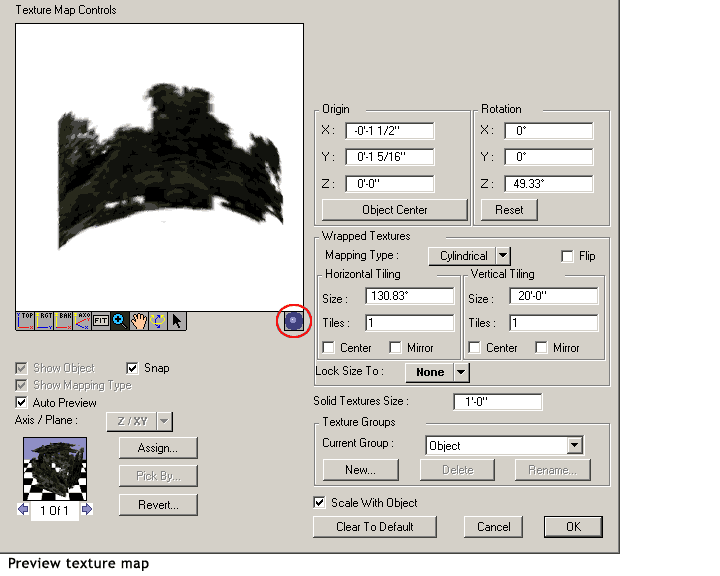The width and height of the screenshot is (720, 576).
Task: Click Horizontal Tiling Tiles field
Action: click(410, 322)
